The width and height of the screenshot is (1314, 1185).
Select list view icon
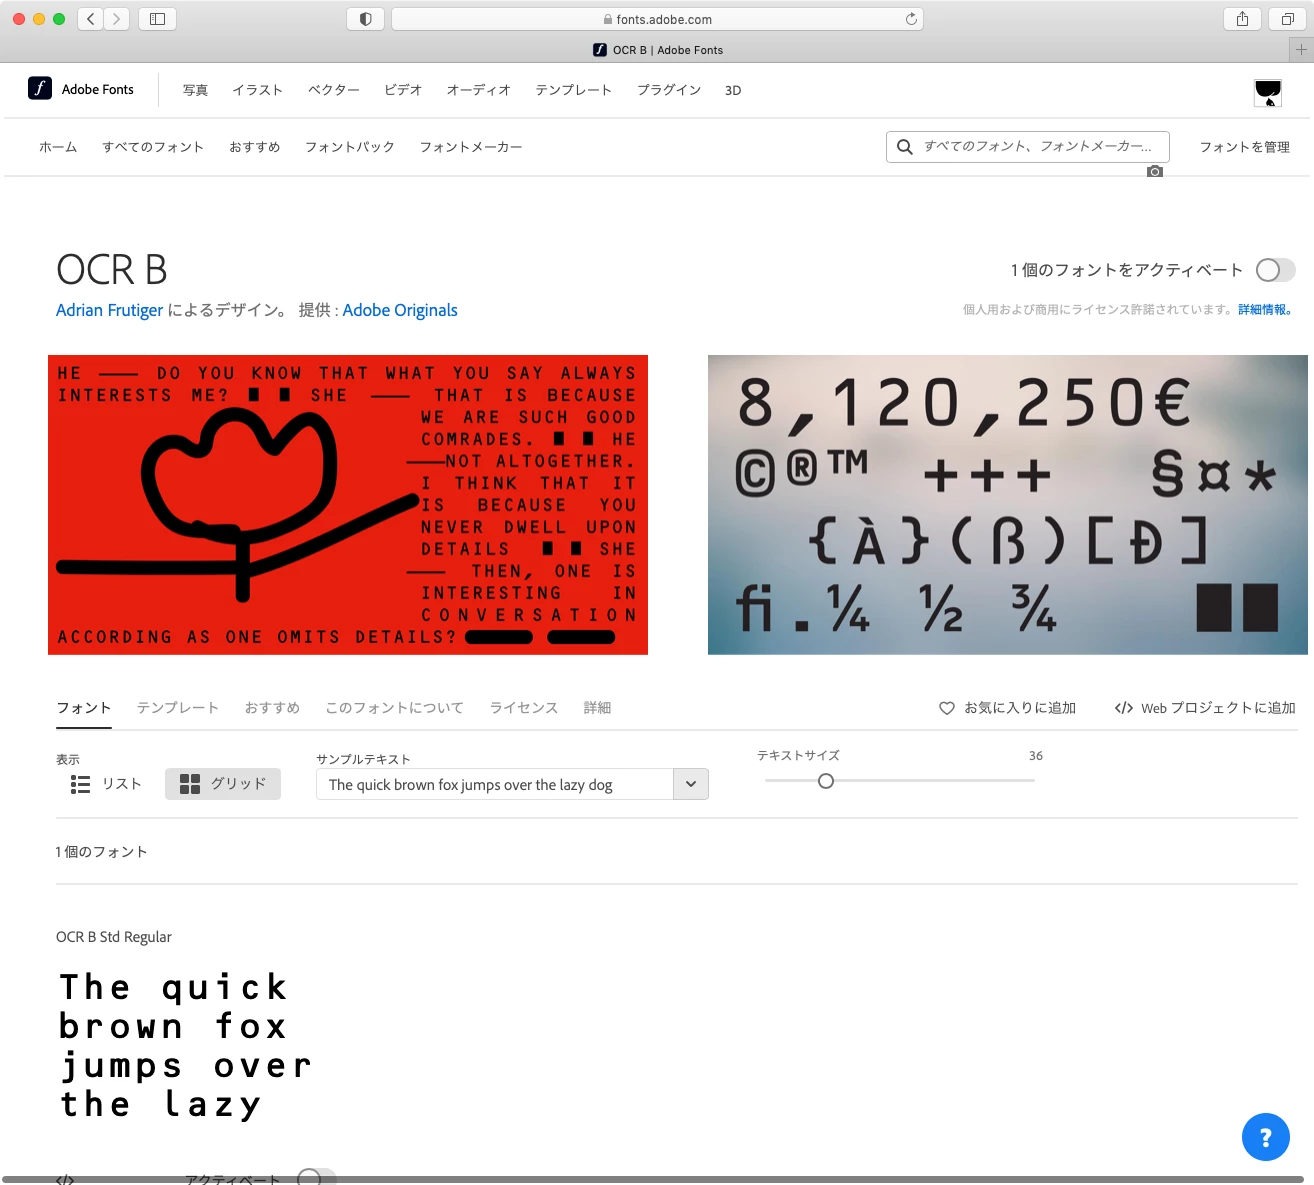coord(80,784)
